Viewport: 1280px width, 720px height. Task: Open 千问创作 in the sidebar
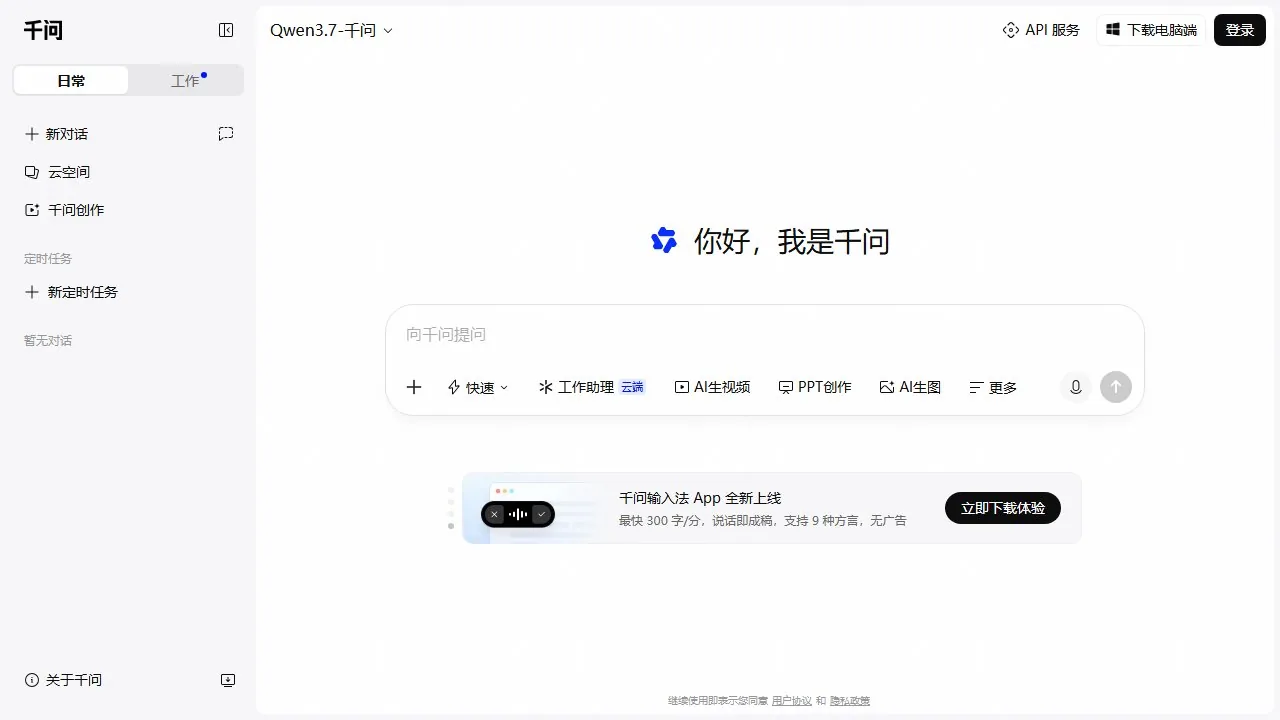click(x=64, y=210)
